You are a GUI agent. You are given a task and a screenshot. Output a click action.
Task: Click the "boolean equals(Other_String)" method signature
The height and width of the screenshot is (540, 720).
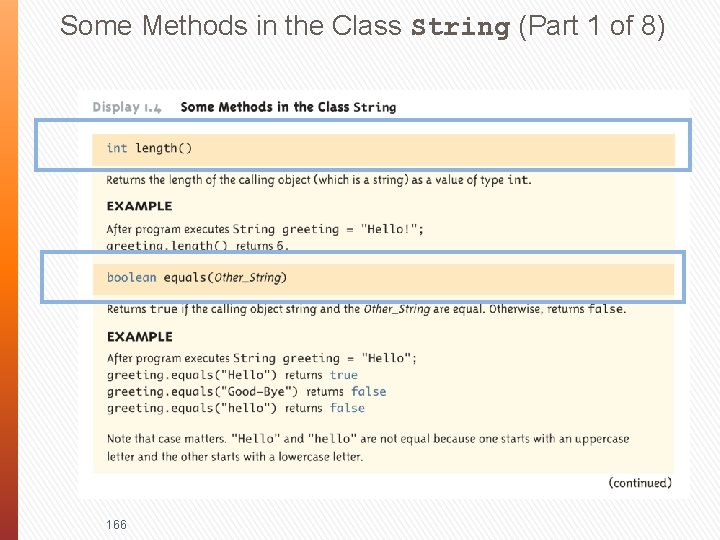pos(196,277)
